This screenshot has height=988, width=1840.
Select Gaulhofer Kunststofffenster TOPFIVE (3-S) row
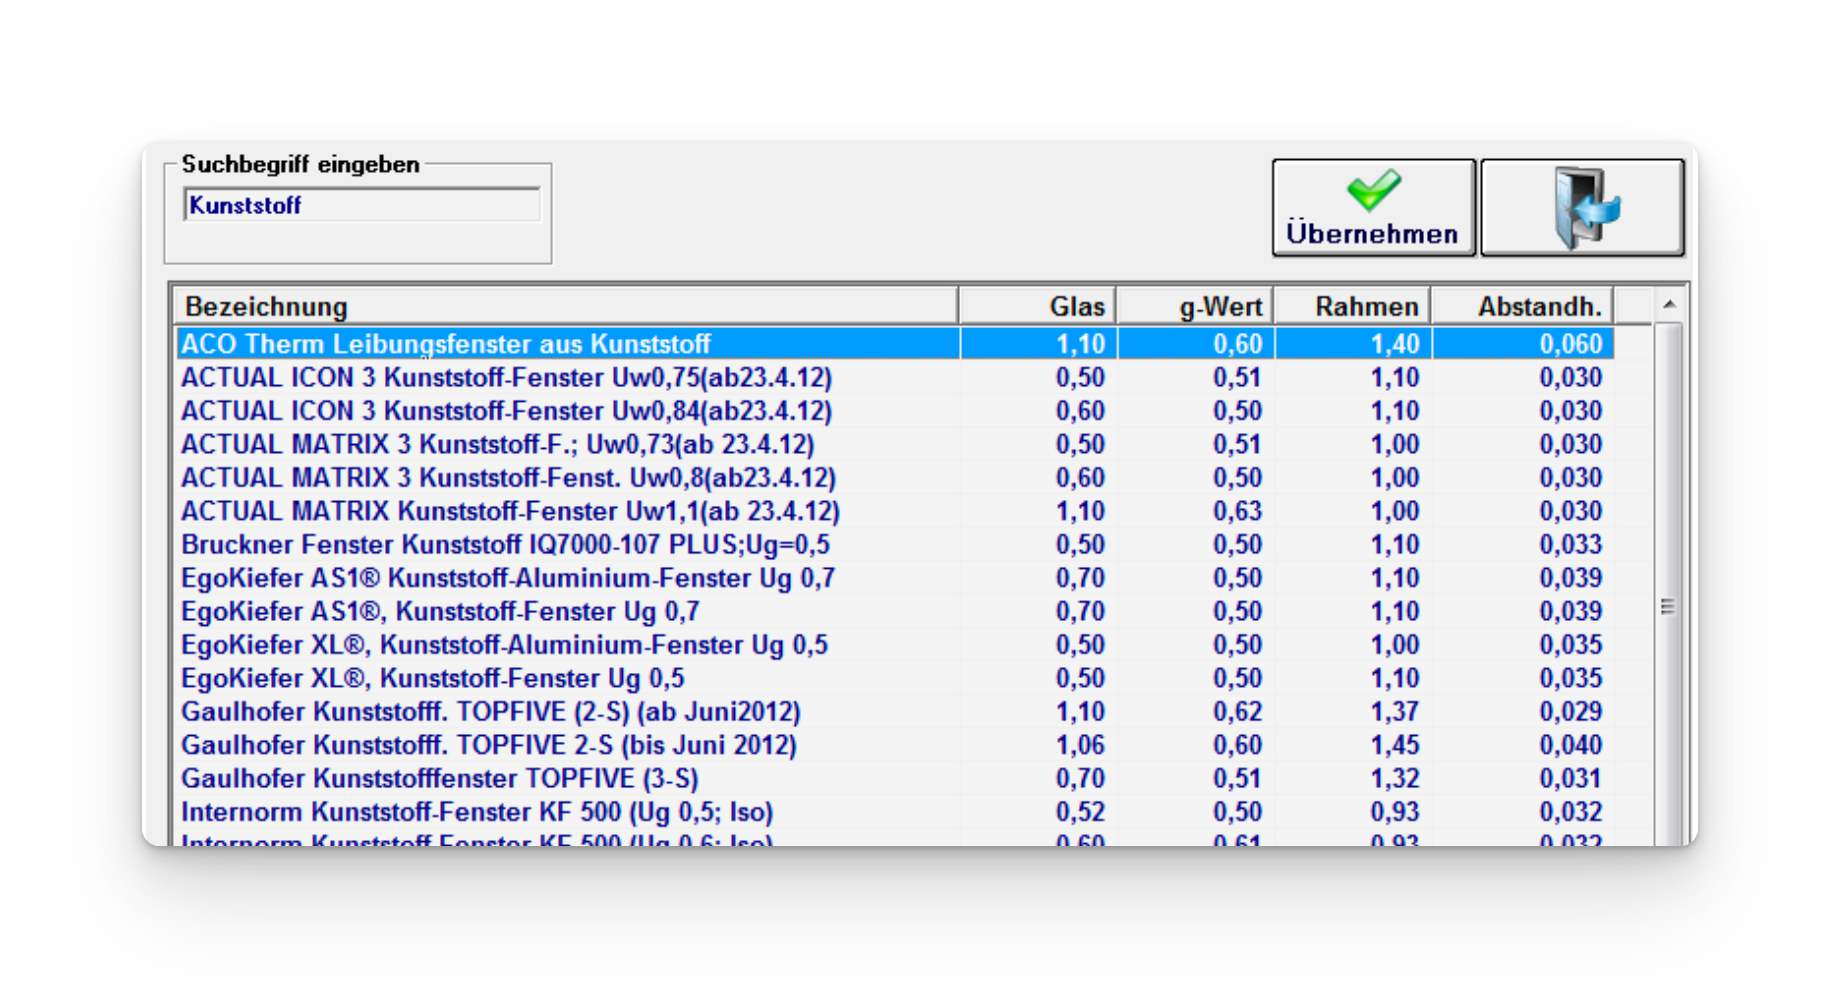[439, 778]
